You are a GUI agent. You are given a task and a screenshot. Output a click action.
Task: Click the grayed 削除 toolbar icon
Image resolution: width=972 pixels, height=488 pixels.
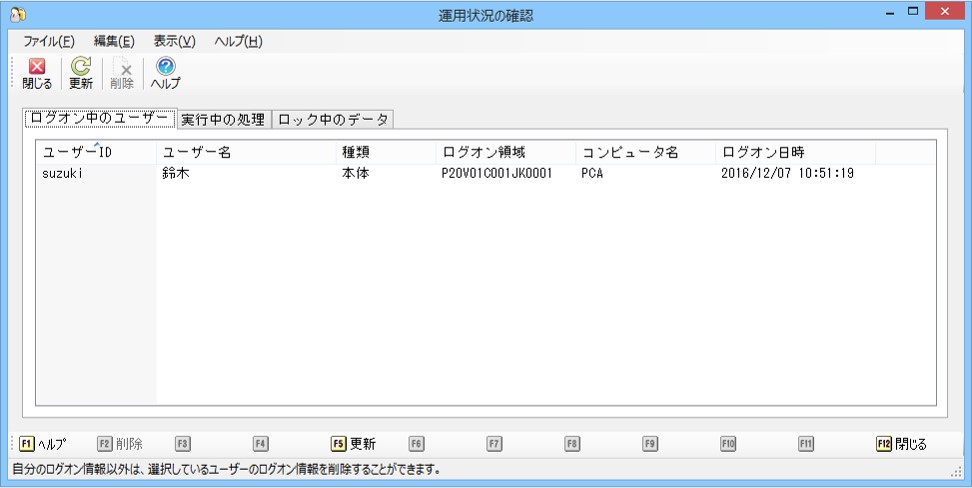[122, 73]
